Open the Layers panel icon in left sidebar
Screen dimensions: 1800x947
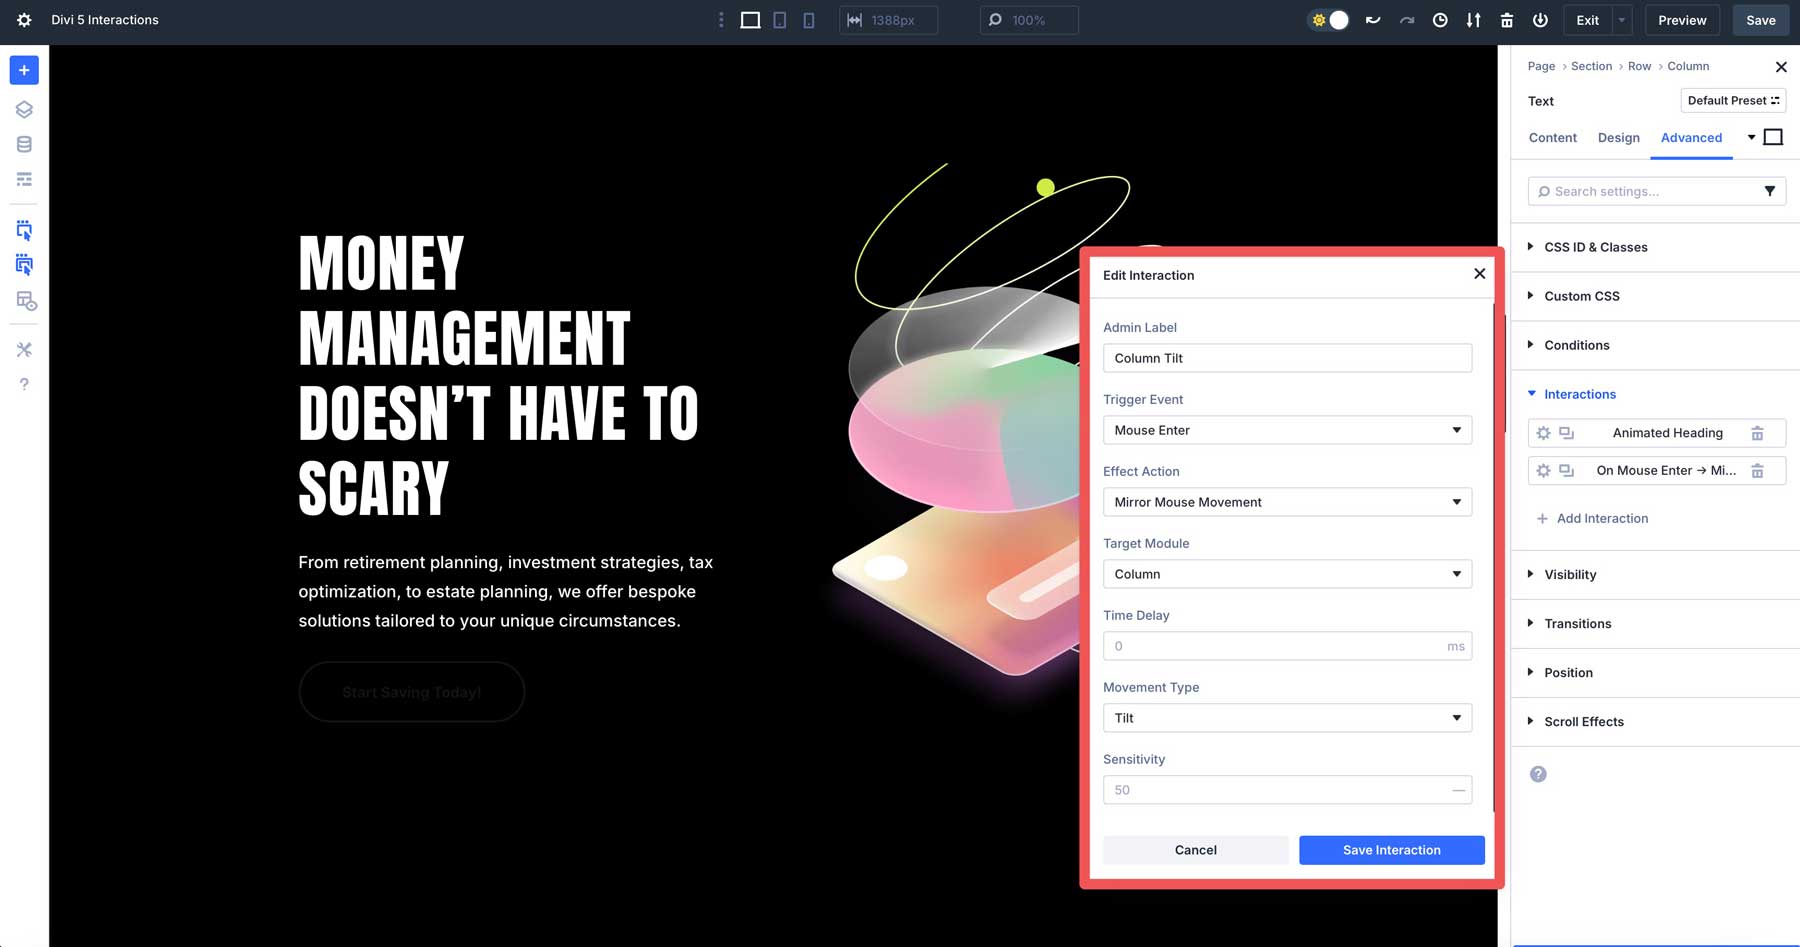(24, 110)
